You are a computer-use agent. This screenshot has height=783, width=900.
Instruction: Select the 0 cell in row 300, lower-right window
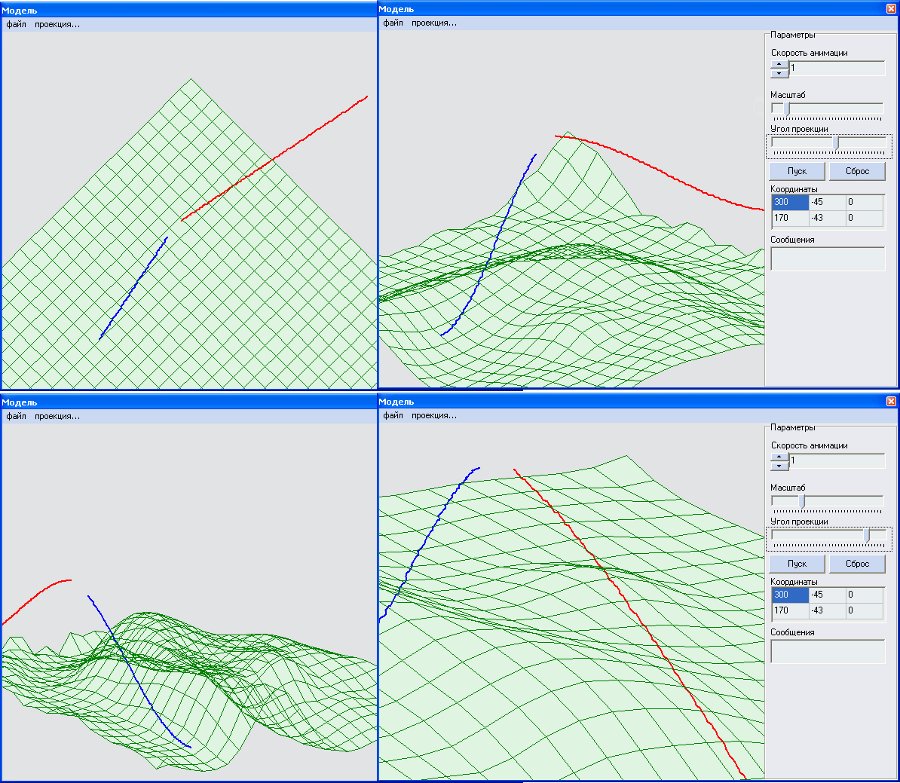pos(864,595)
